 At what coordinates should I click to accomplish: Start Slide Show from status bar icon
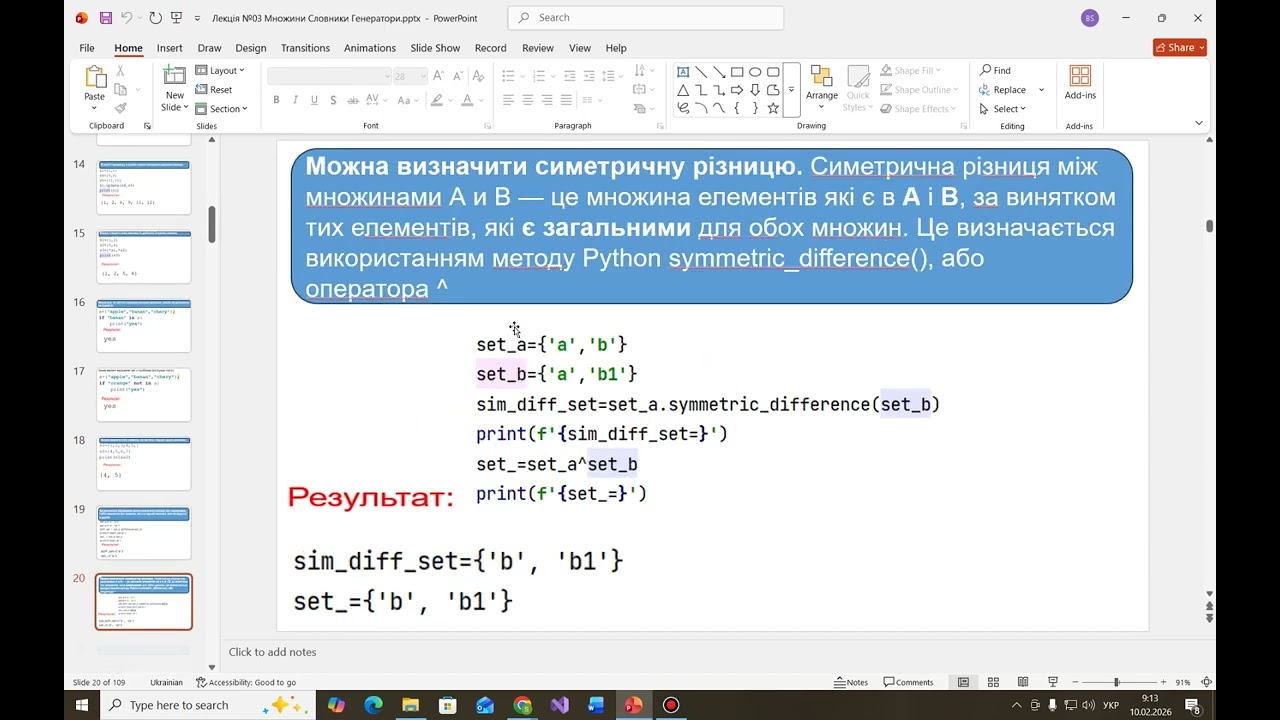coord(1052,682)
